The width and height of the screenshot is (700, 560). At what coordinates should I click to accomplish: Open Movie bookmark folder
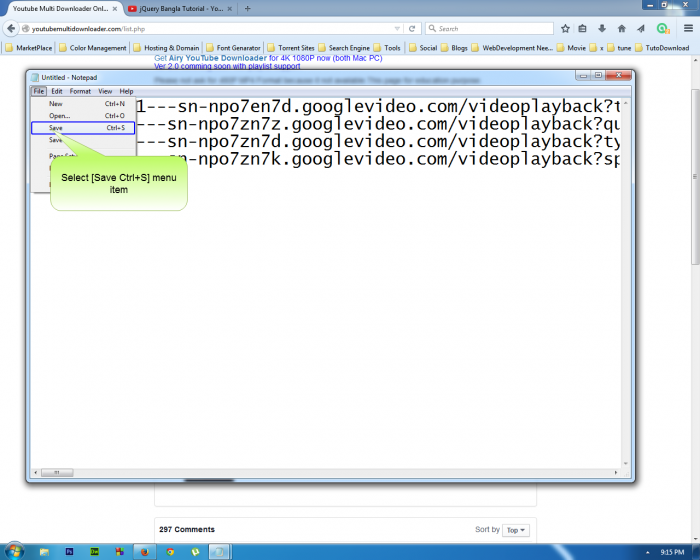pos(571,48)
